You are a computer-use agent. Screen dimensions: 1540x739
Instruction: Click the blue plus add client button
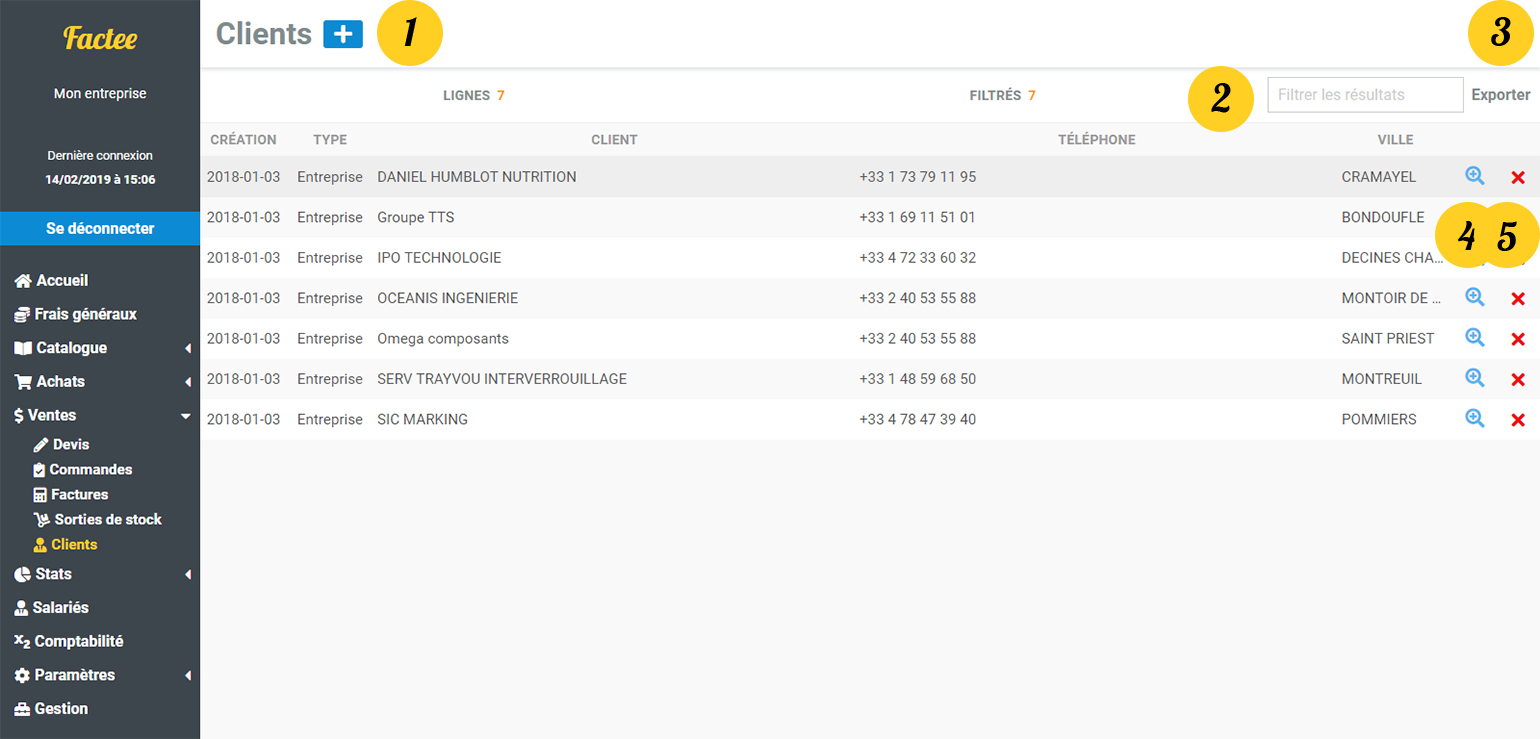pyautogui.click(x=342, y=34)
